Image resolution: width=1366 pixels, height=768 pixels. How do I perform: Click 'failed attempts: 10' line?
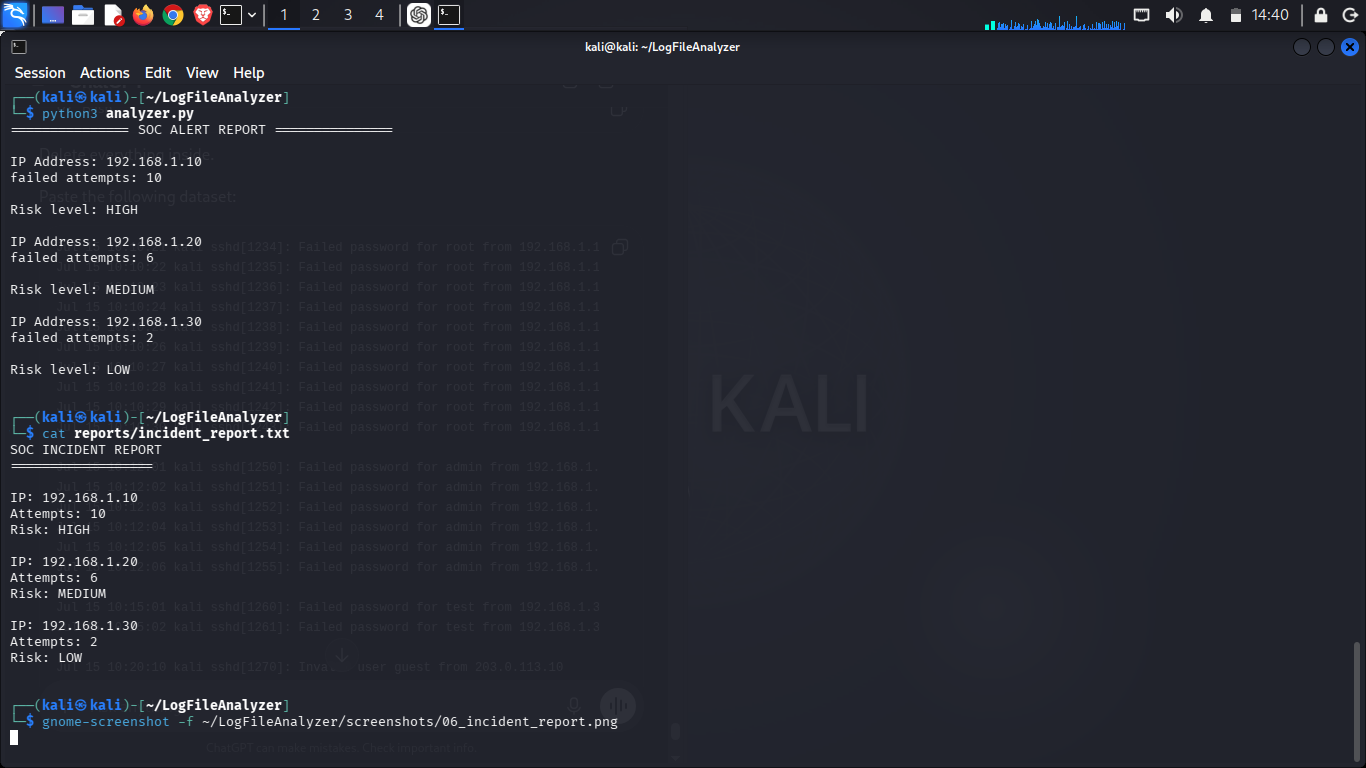(86, 177)
